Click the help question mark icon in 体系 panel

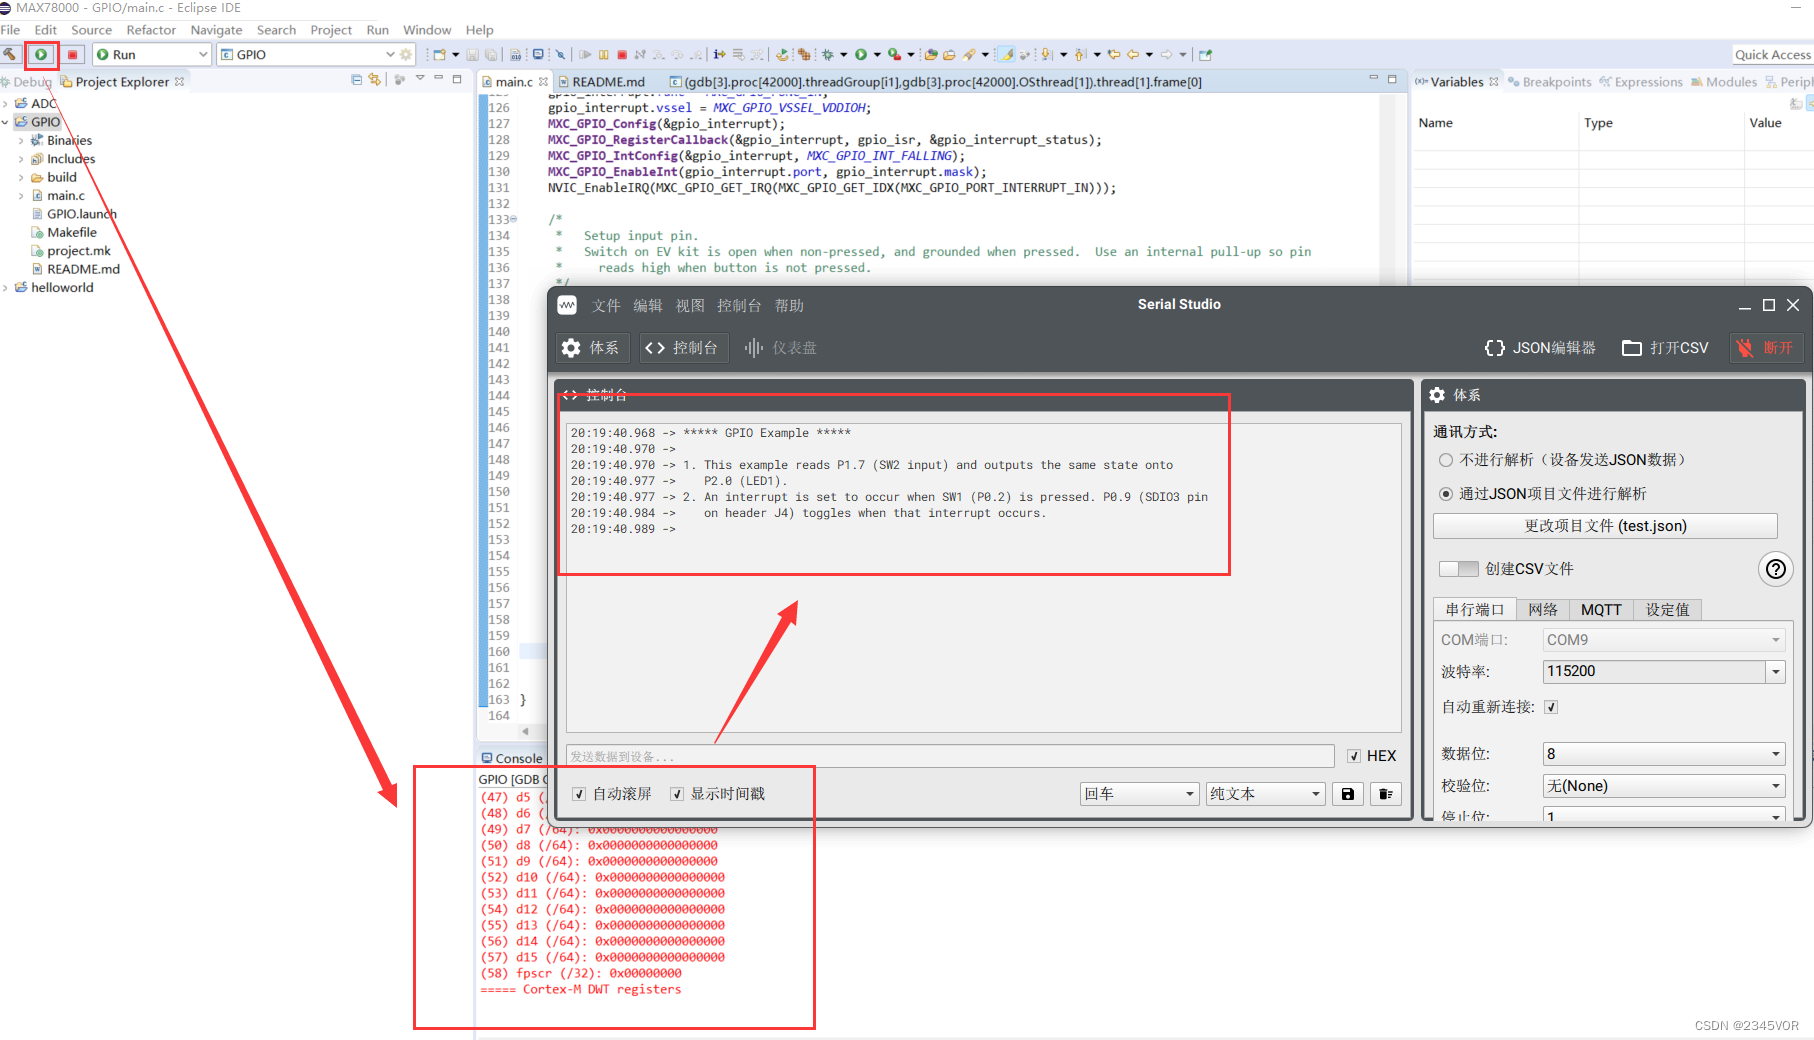1775,569
